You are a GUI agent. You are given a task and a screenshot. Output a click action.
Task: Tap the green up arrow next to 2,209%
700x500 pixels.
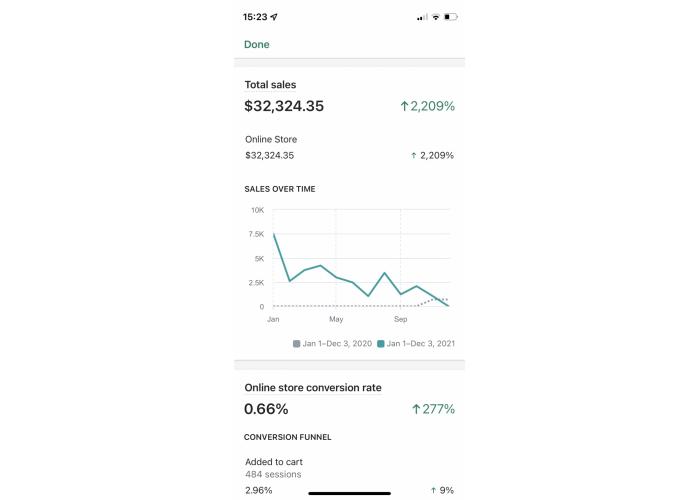pos(404,106)
